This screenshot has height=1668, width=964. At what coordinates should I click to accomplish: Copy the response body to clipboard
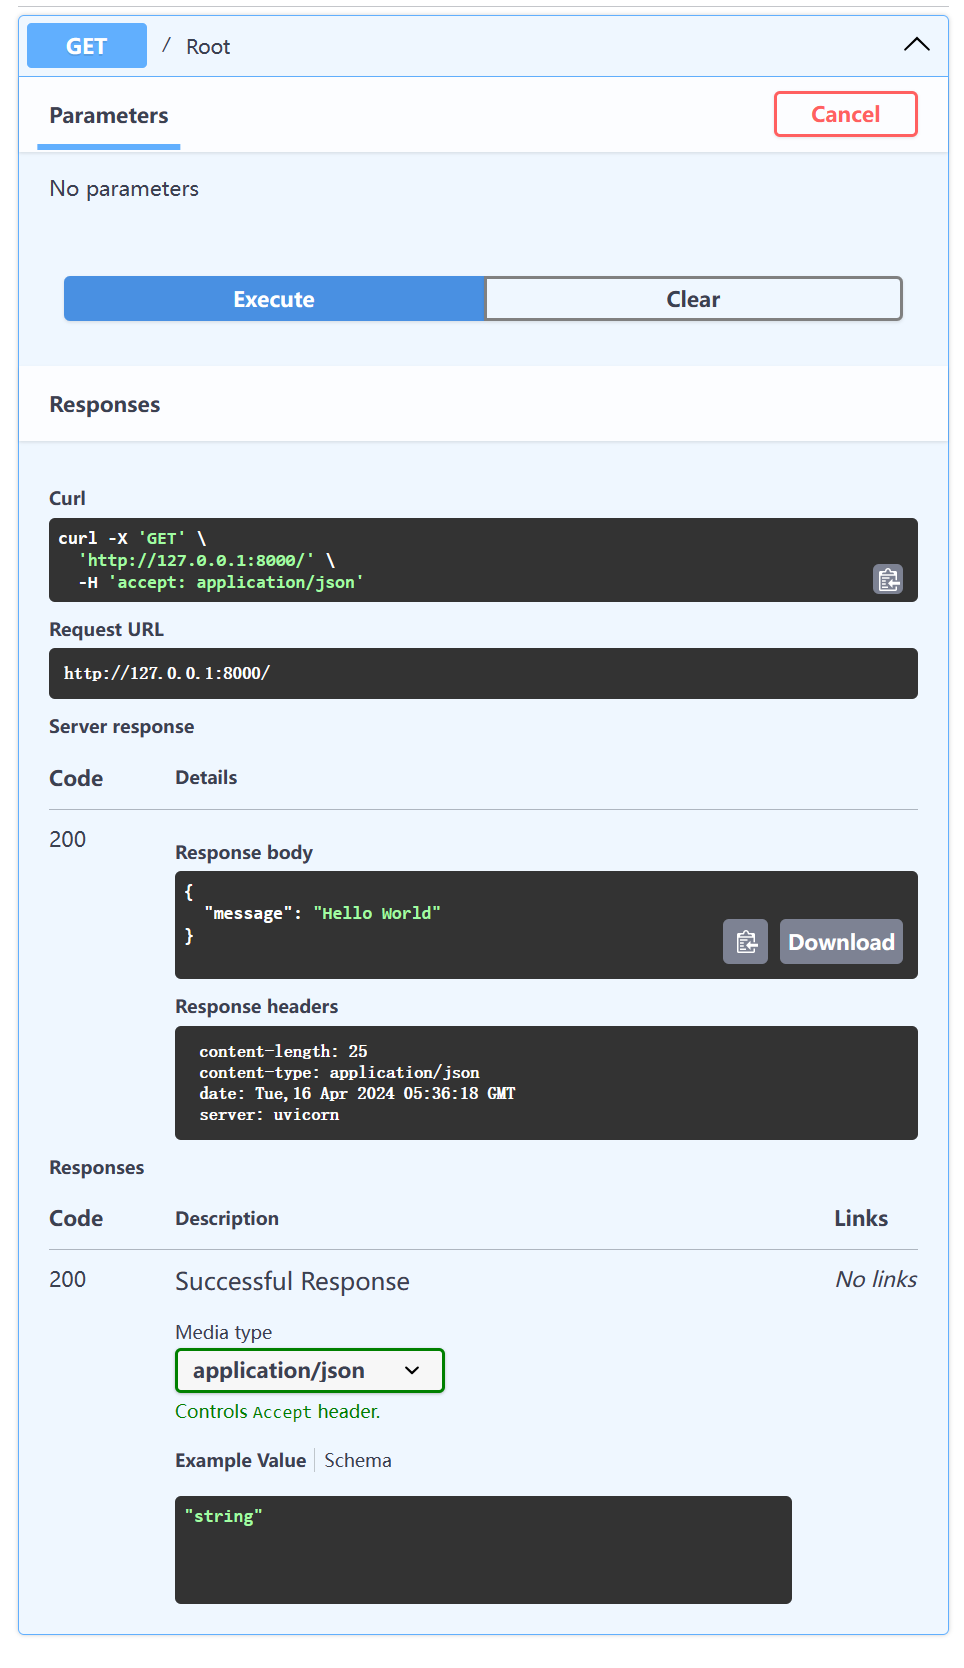[x=745, y=941]
